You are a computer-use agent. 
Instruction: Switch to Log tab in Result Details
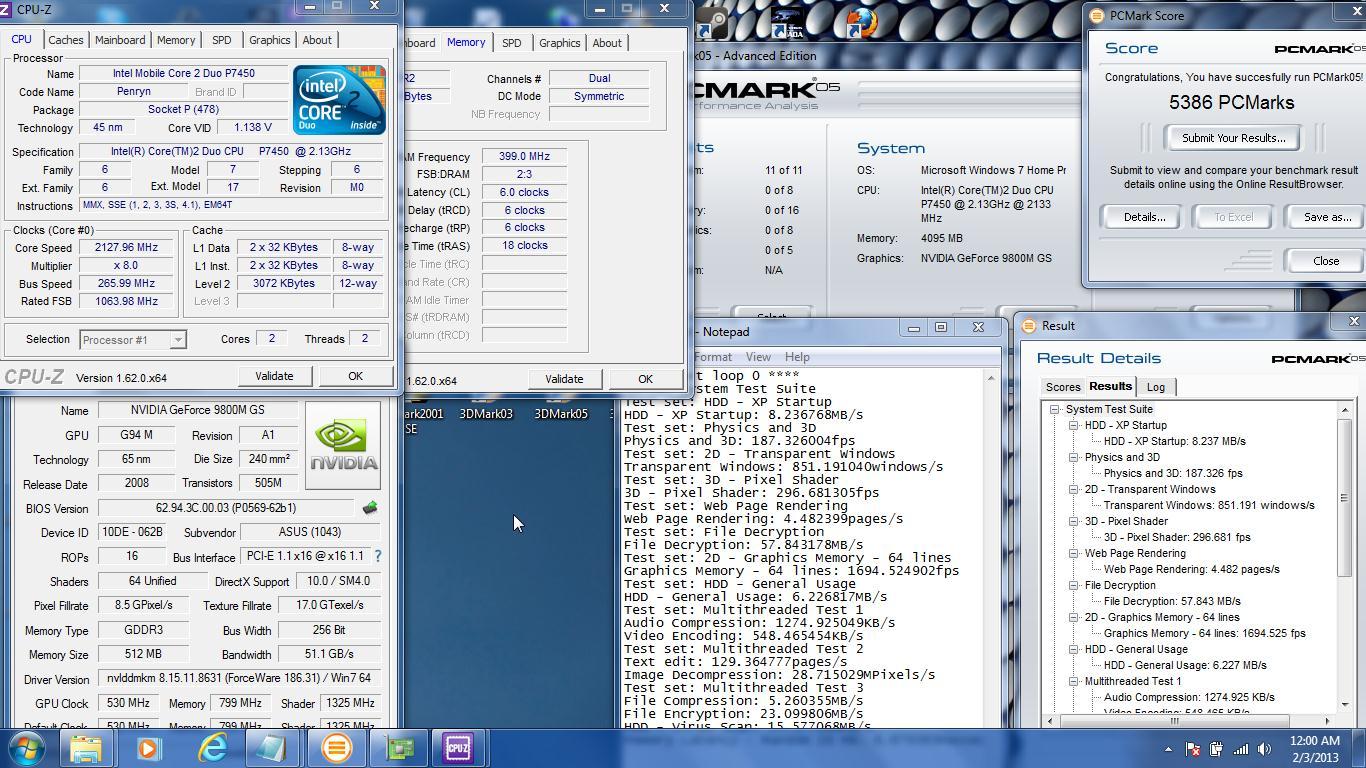[x=1156, y=387]
